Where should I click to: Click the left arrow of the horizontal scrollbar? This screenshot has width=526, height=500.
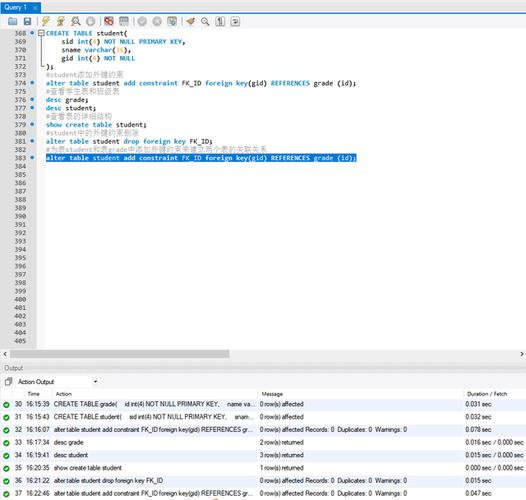tap(5, 354)
